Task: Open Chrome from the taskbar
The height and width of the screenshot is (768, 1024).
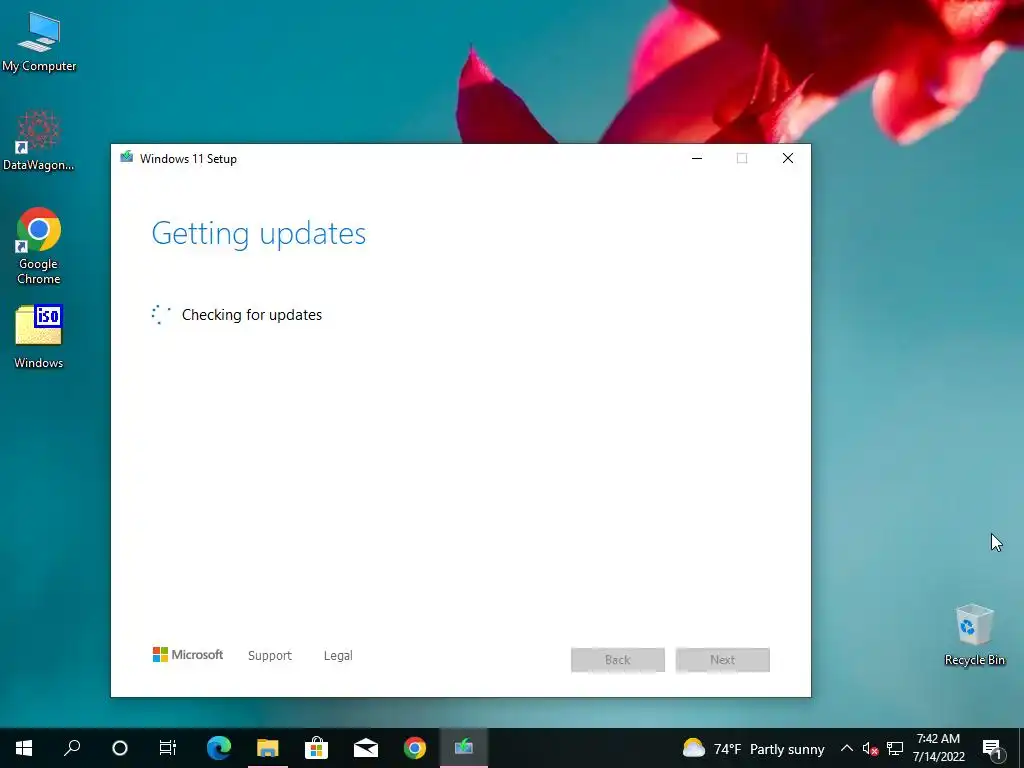Action: (415, 748)
